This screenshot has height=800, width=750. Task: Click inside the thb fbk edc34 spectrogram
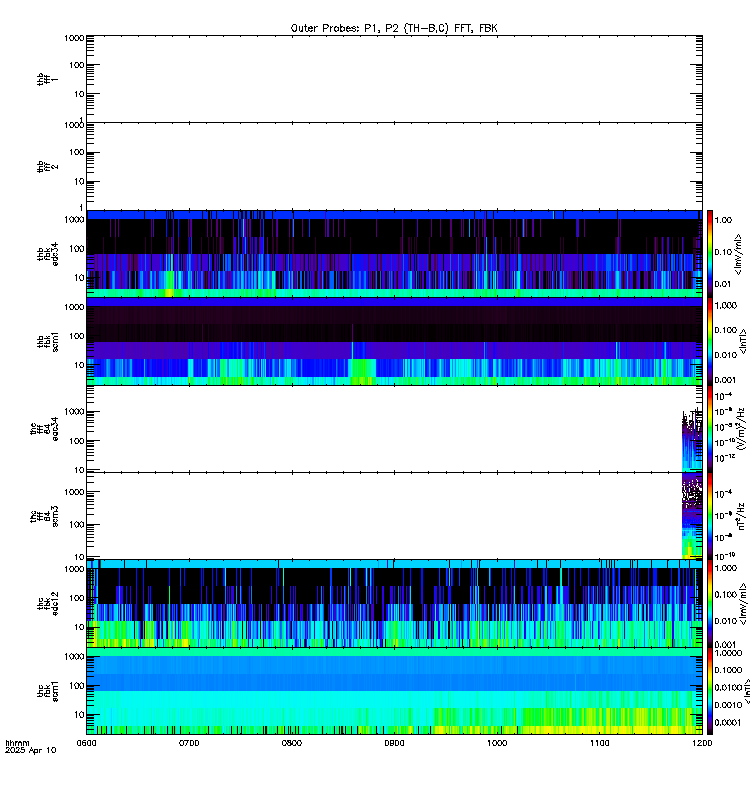(394, 254)
